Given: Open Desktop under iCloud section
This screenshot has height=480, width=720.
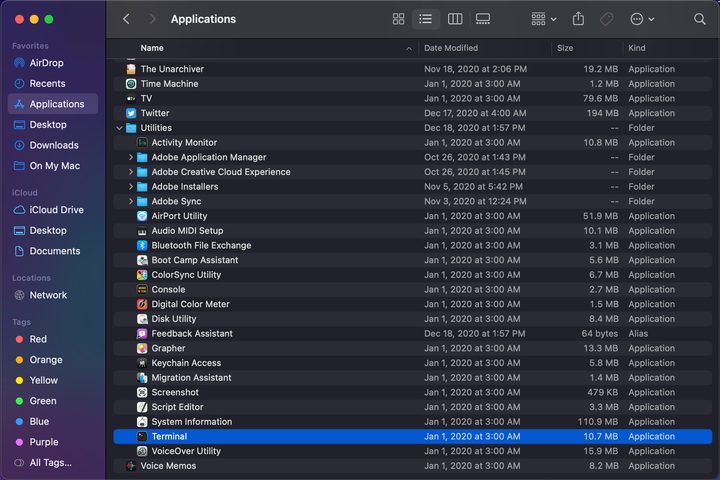Looking at the screenshot, I should tap(53, 231).
